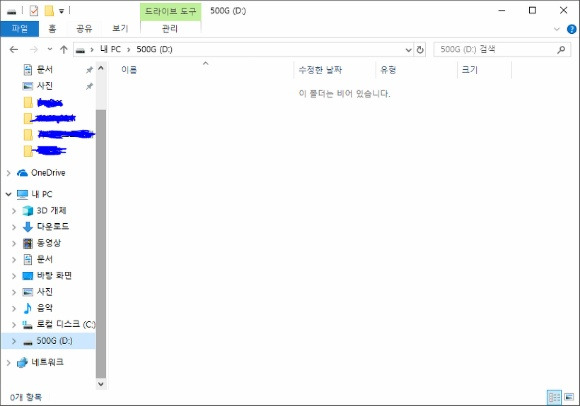Collapse the 내 PC tree node
Screen dimensions: 580x406
9,194
